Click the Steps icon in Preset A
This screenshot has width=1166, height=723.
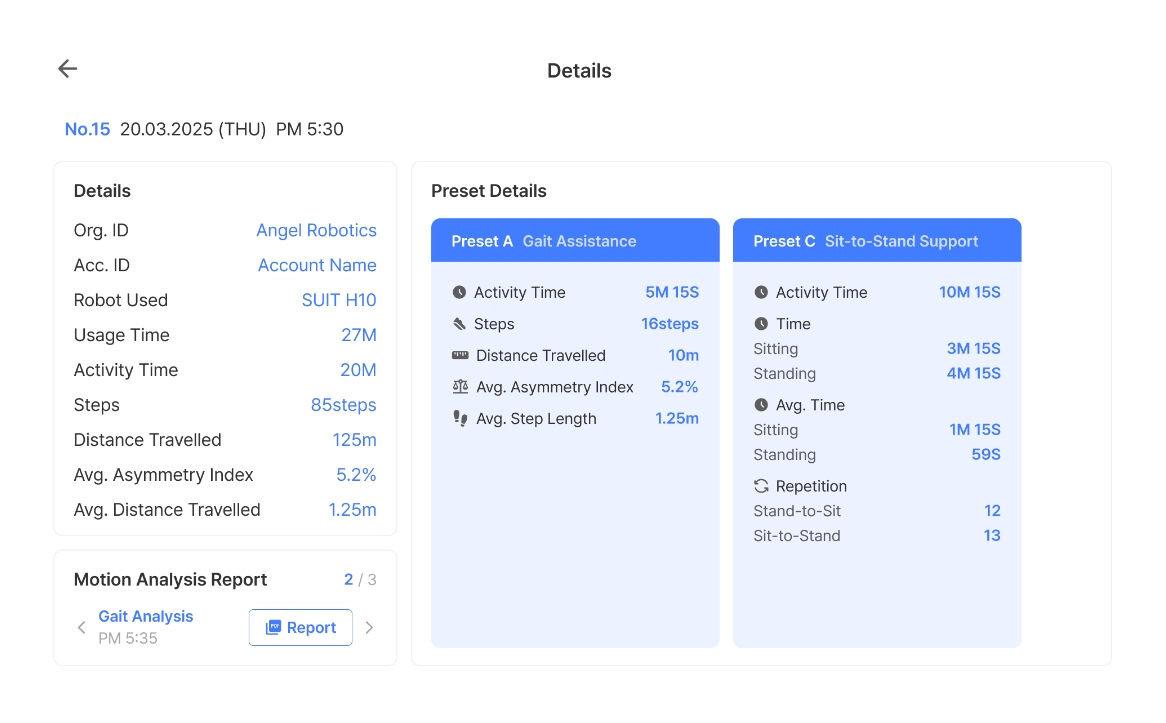tap(459, 324)
